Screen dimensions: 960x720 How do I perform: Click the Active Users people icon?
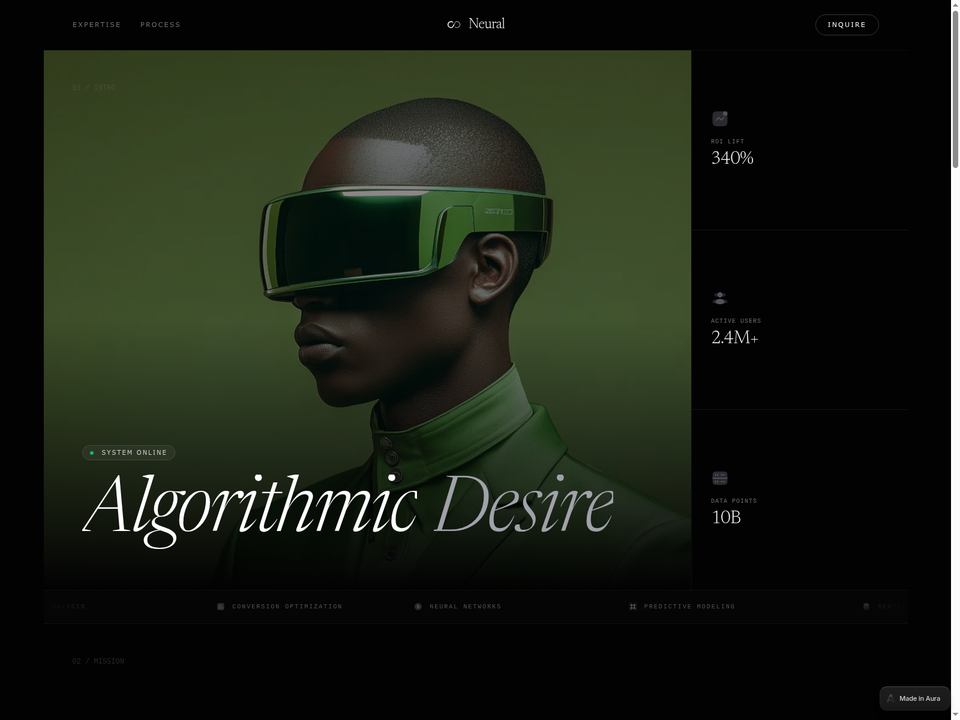(x=720, y=298)
